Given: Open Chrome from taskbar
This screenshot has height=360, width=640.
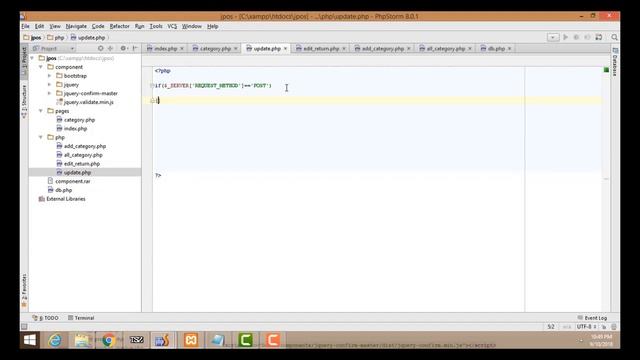Looking at the screenshot, I should click(109, 340).
